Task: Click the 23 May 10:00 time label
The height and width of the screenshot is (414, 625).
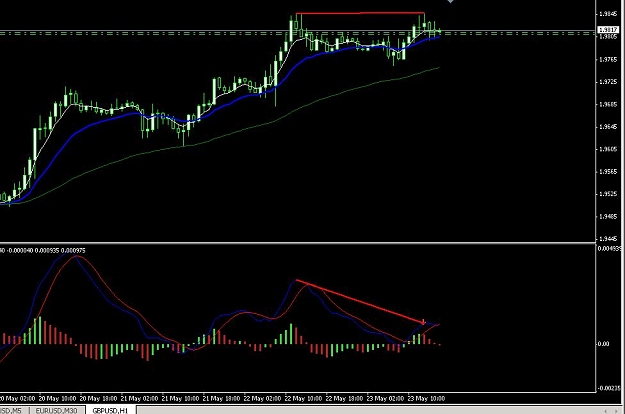Action: pyautogui.click(x=426, y=398)
